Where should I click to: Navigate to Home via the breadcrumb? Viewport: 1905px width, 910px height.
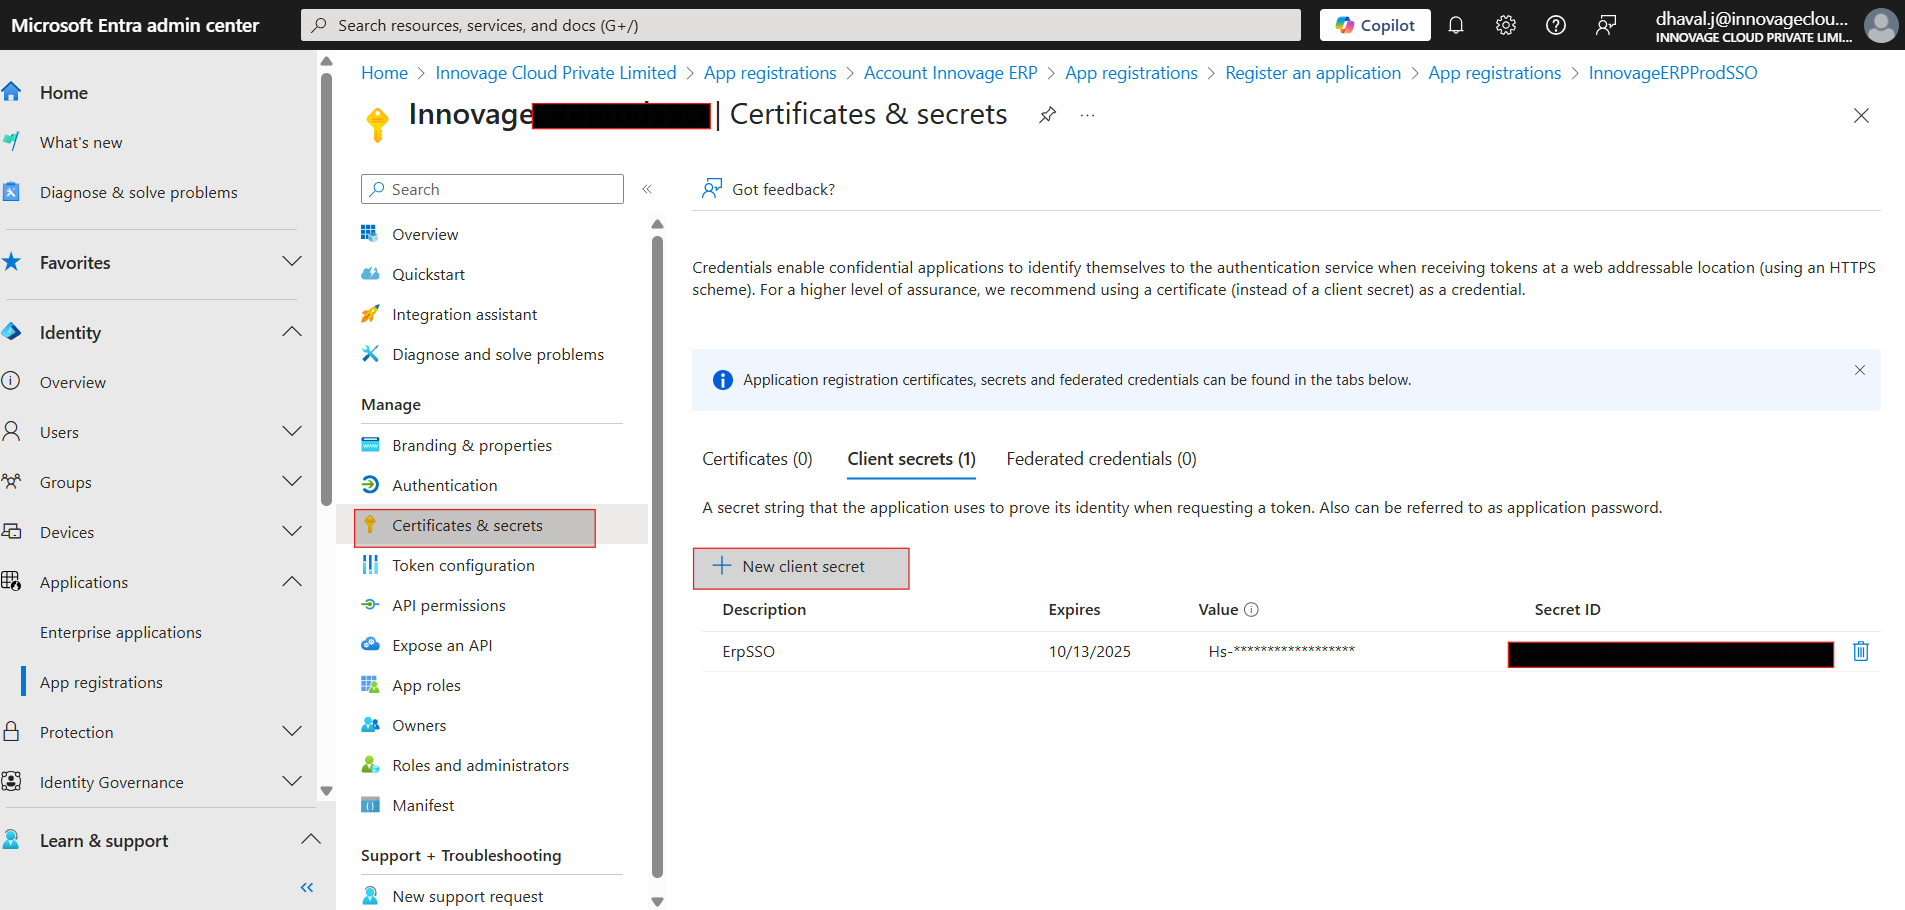384,72
